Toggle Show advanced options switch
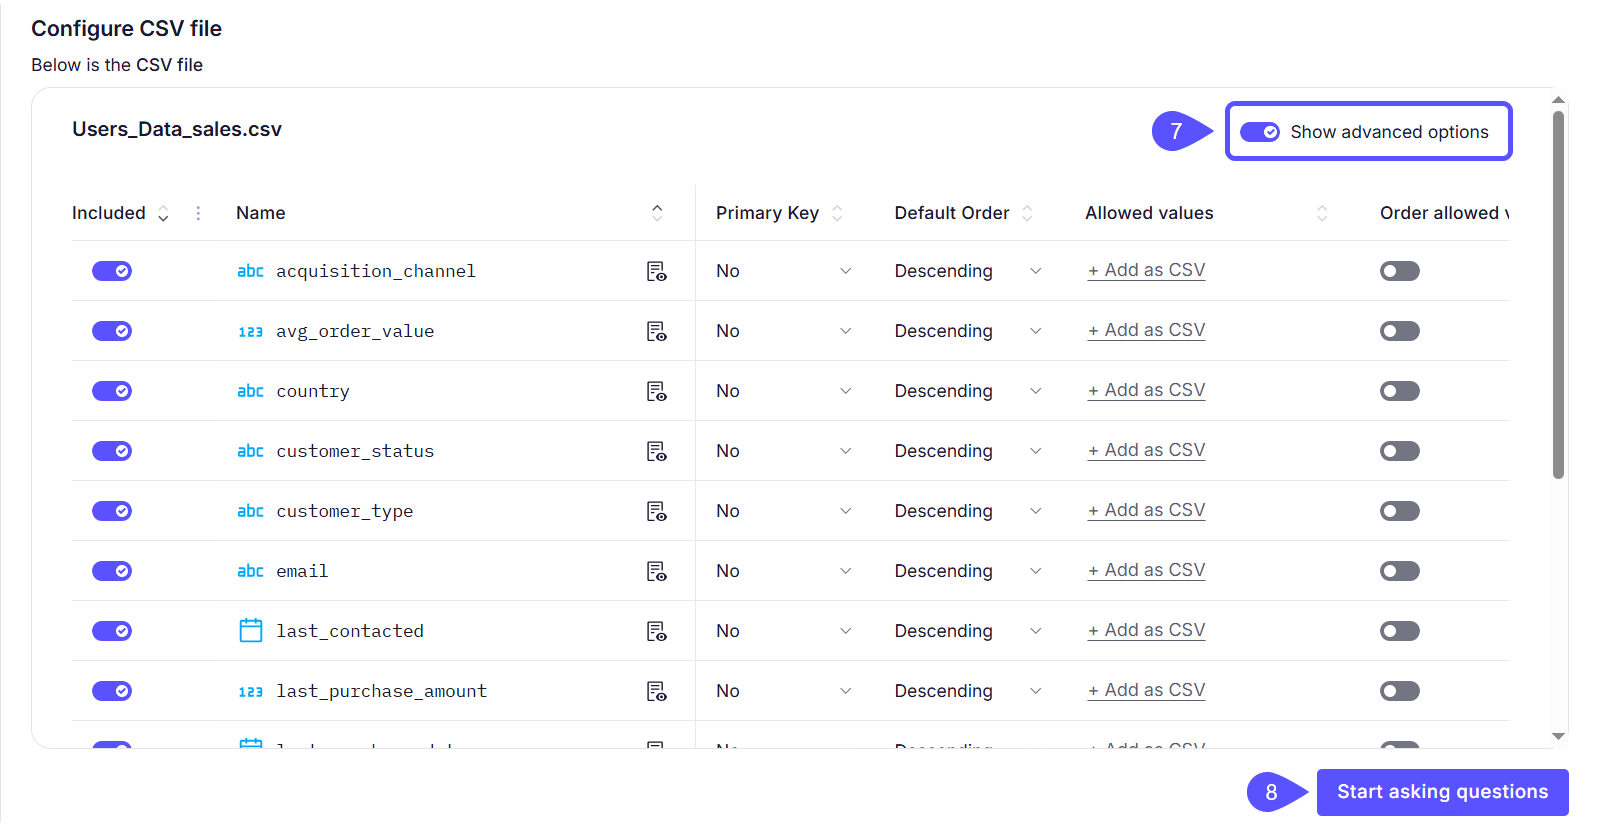 coord(1260,132)
